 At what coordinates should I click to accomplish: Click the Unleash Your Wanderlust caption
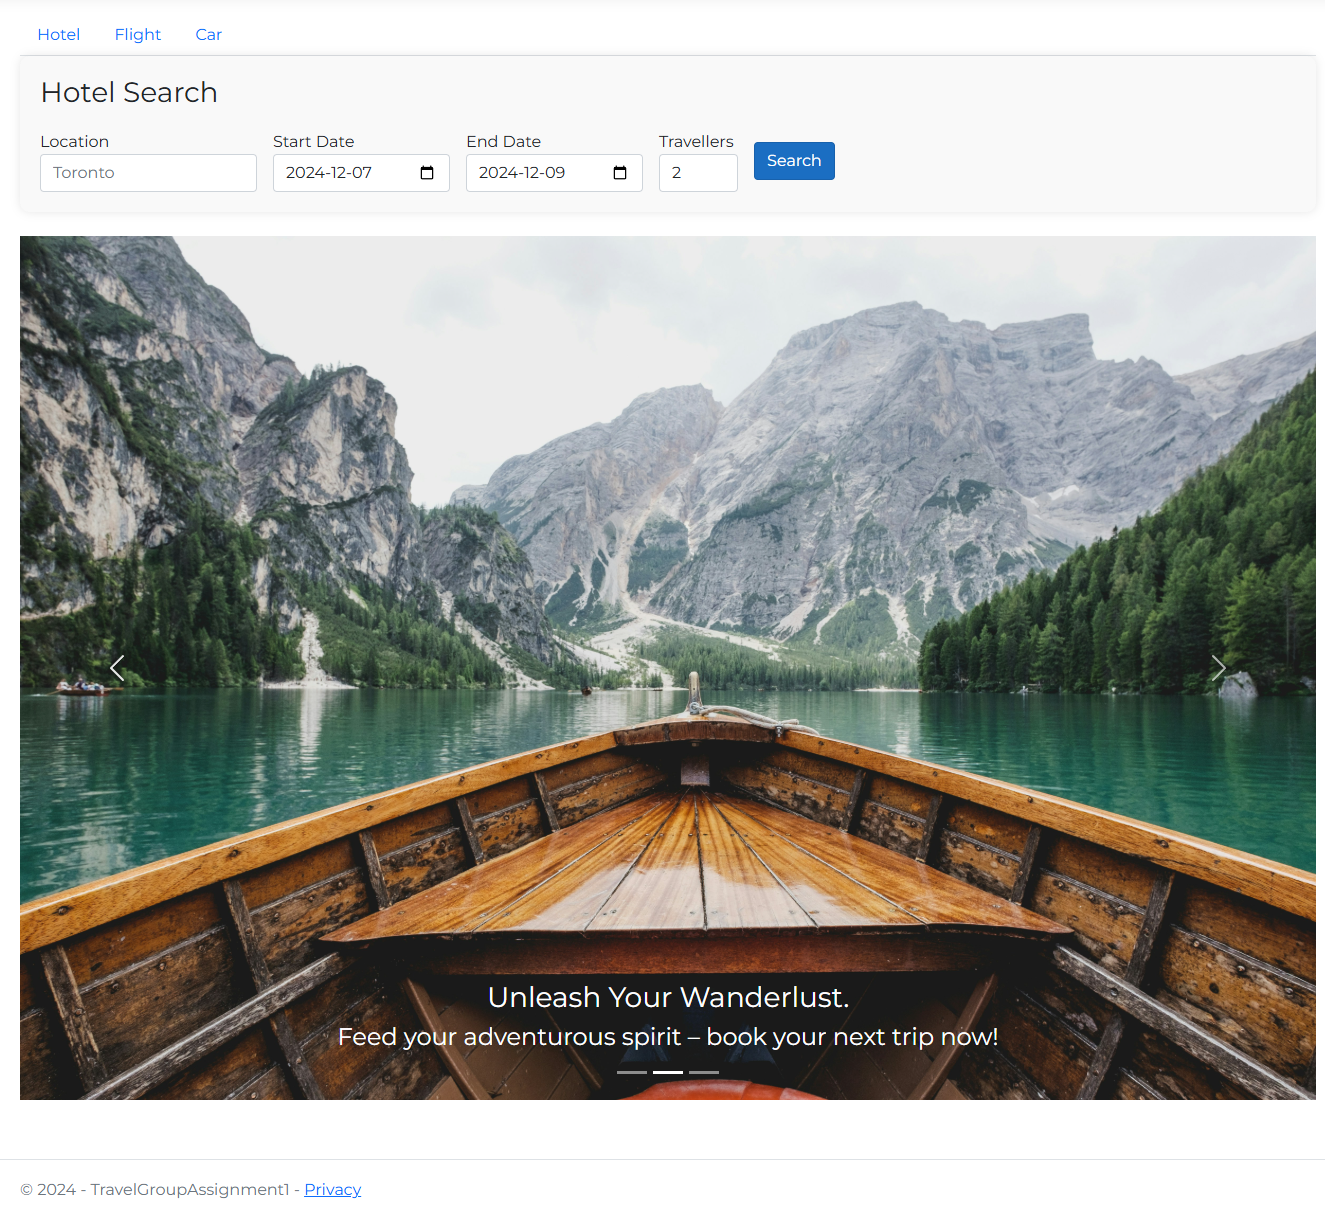[x=667, y=997]
